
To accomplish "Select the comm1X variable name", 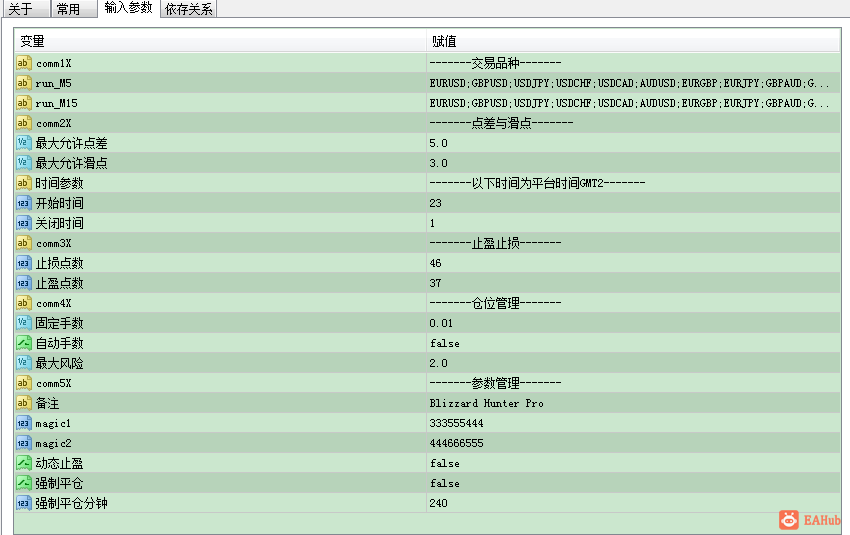I will point(54,63).
